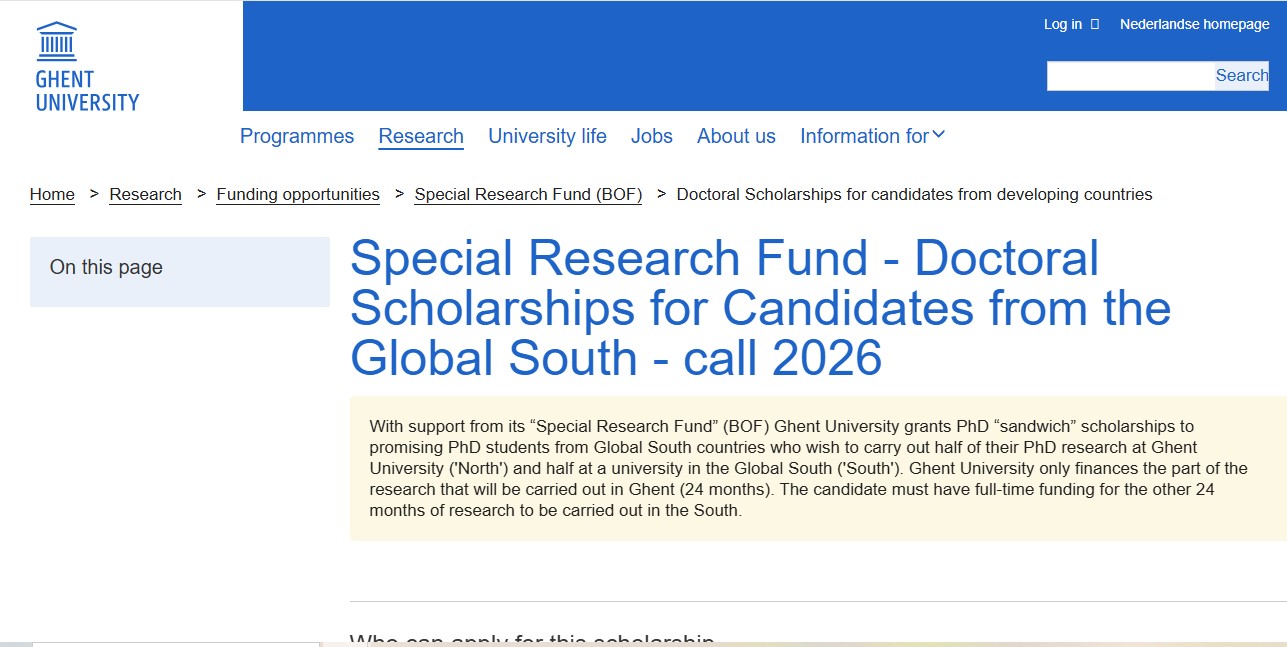Switch to the Nederlandse homepage

point(1194,24)
